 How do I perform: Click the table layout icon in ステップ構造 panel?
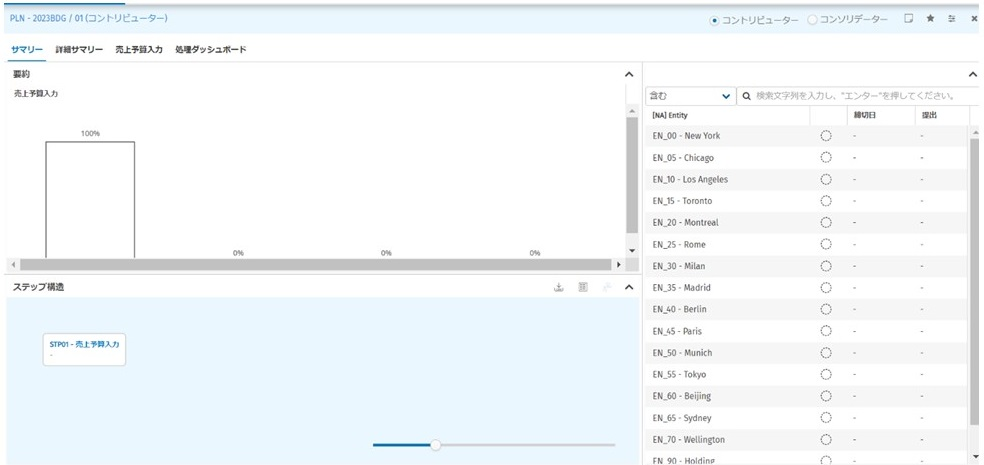point(583,288)
